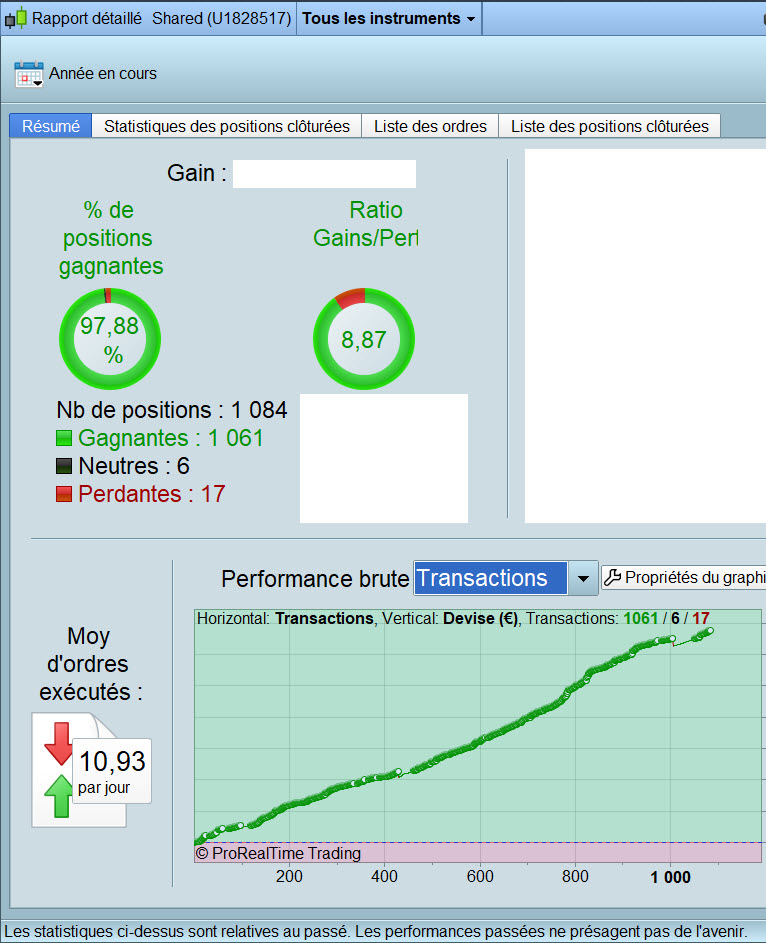The image size is (766, 943).
Task: Click the candlestick chart icon in title bar
Action: click(x=16, y=19)
